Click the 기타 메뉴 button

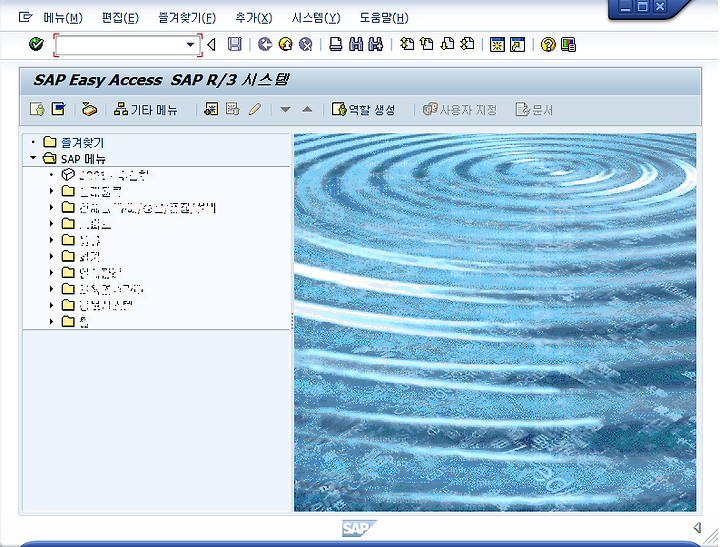[146, 110]
